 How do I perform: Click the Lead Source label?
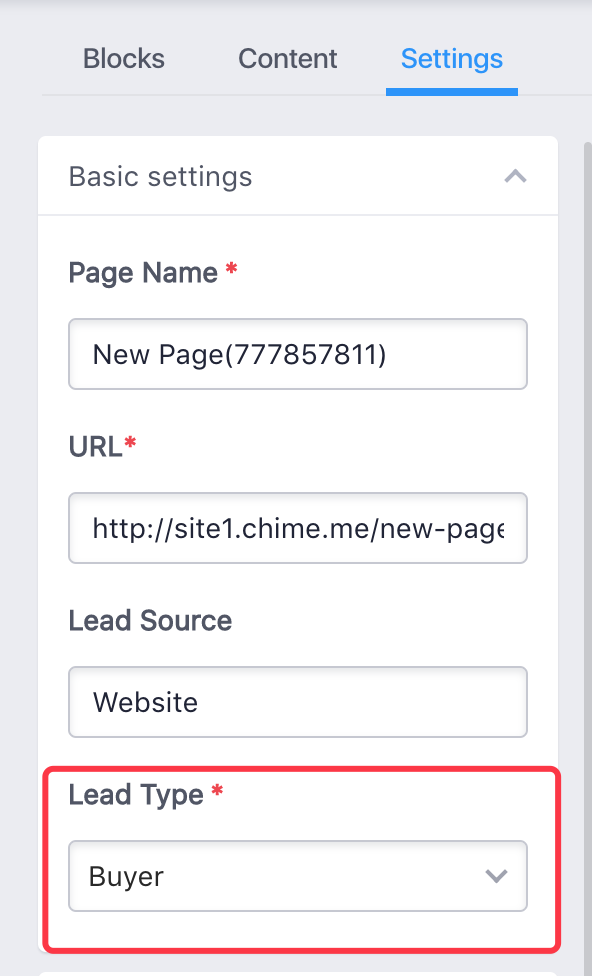(150, 621)
